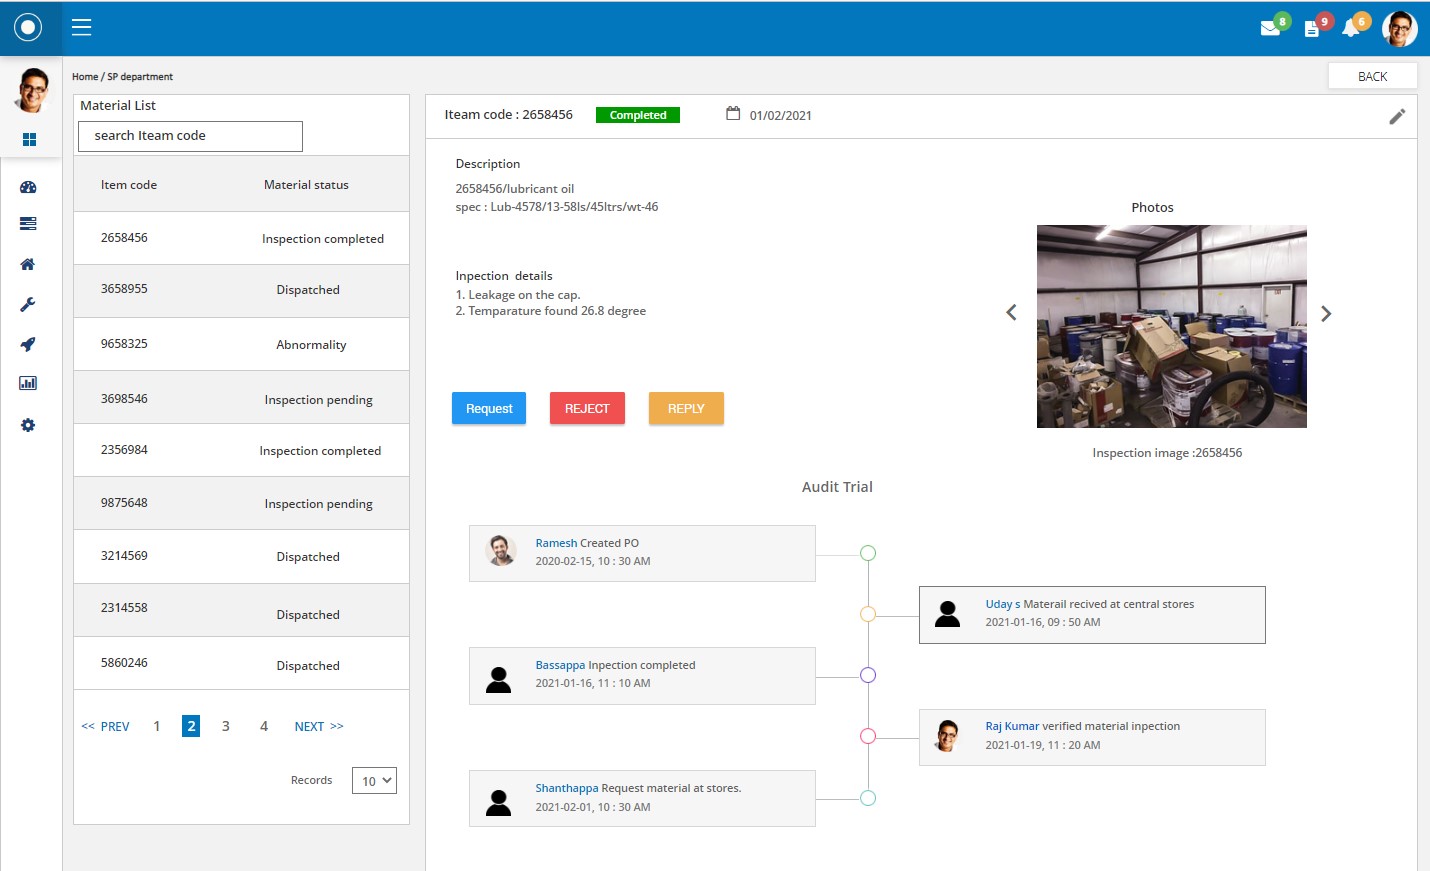Open the wrench tools sidebar icon
The height and width of the screenshot is (871, 1430).
coord(28,304)
